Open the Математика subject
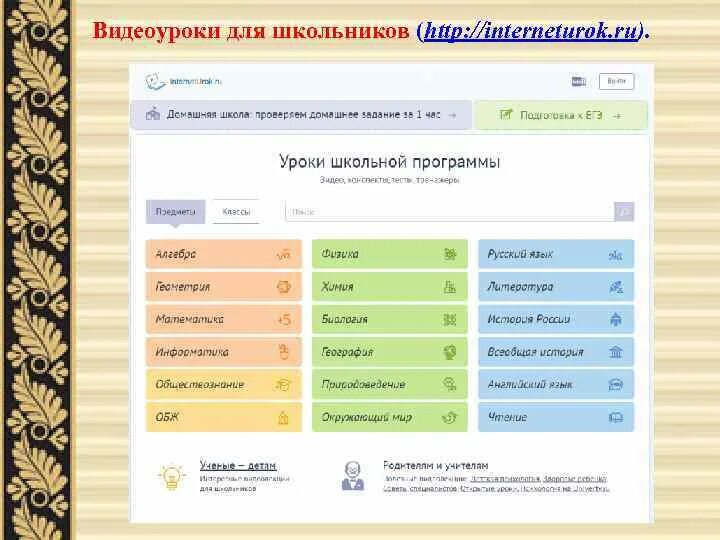The height and width of the screenshot is (540, 720). point(224,319)
